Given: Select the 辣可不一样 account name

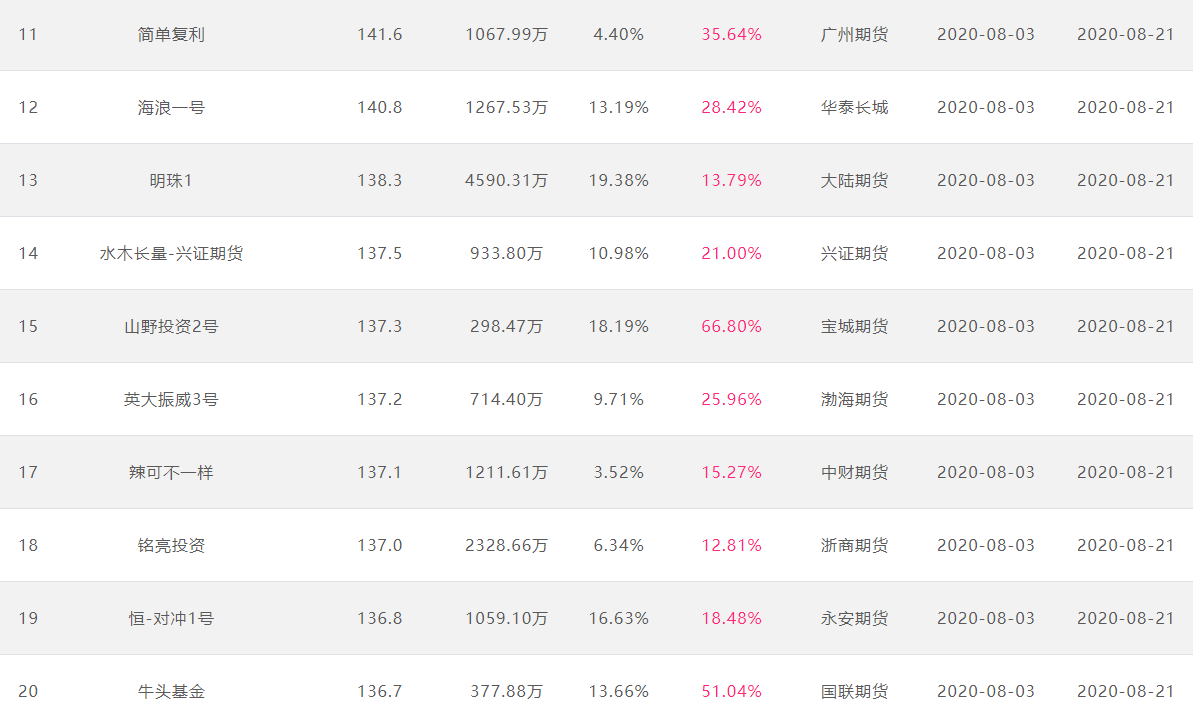Looking at the screenshot, I should pyautogui.click(x=171, y=472).
